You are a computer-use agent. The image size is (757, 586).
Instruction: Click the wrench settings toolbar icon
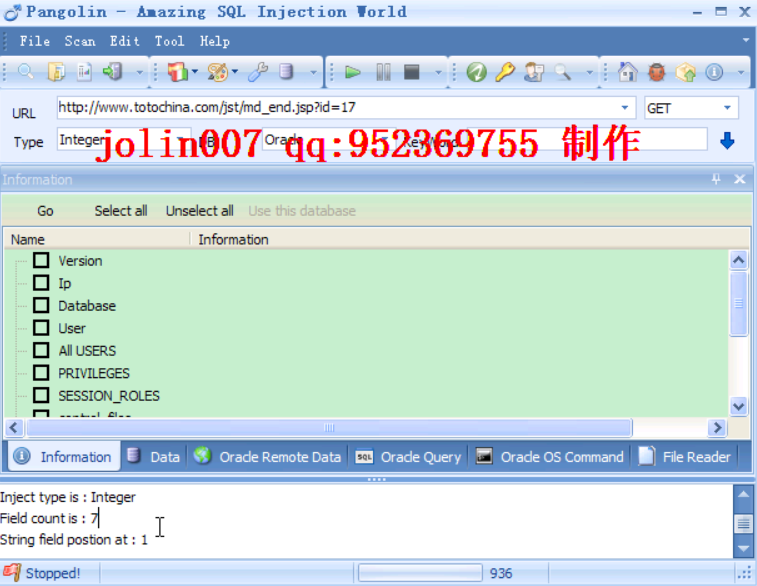pos(258,72)
